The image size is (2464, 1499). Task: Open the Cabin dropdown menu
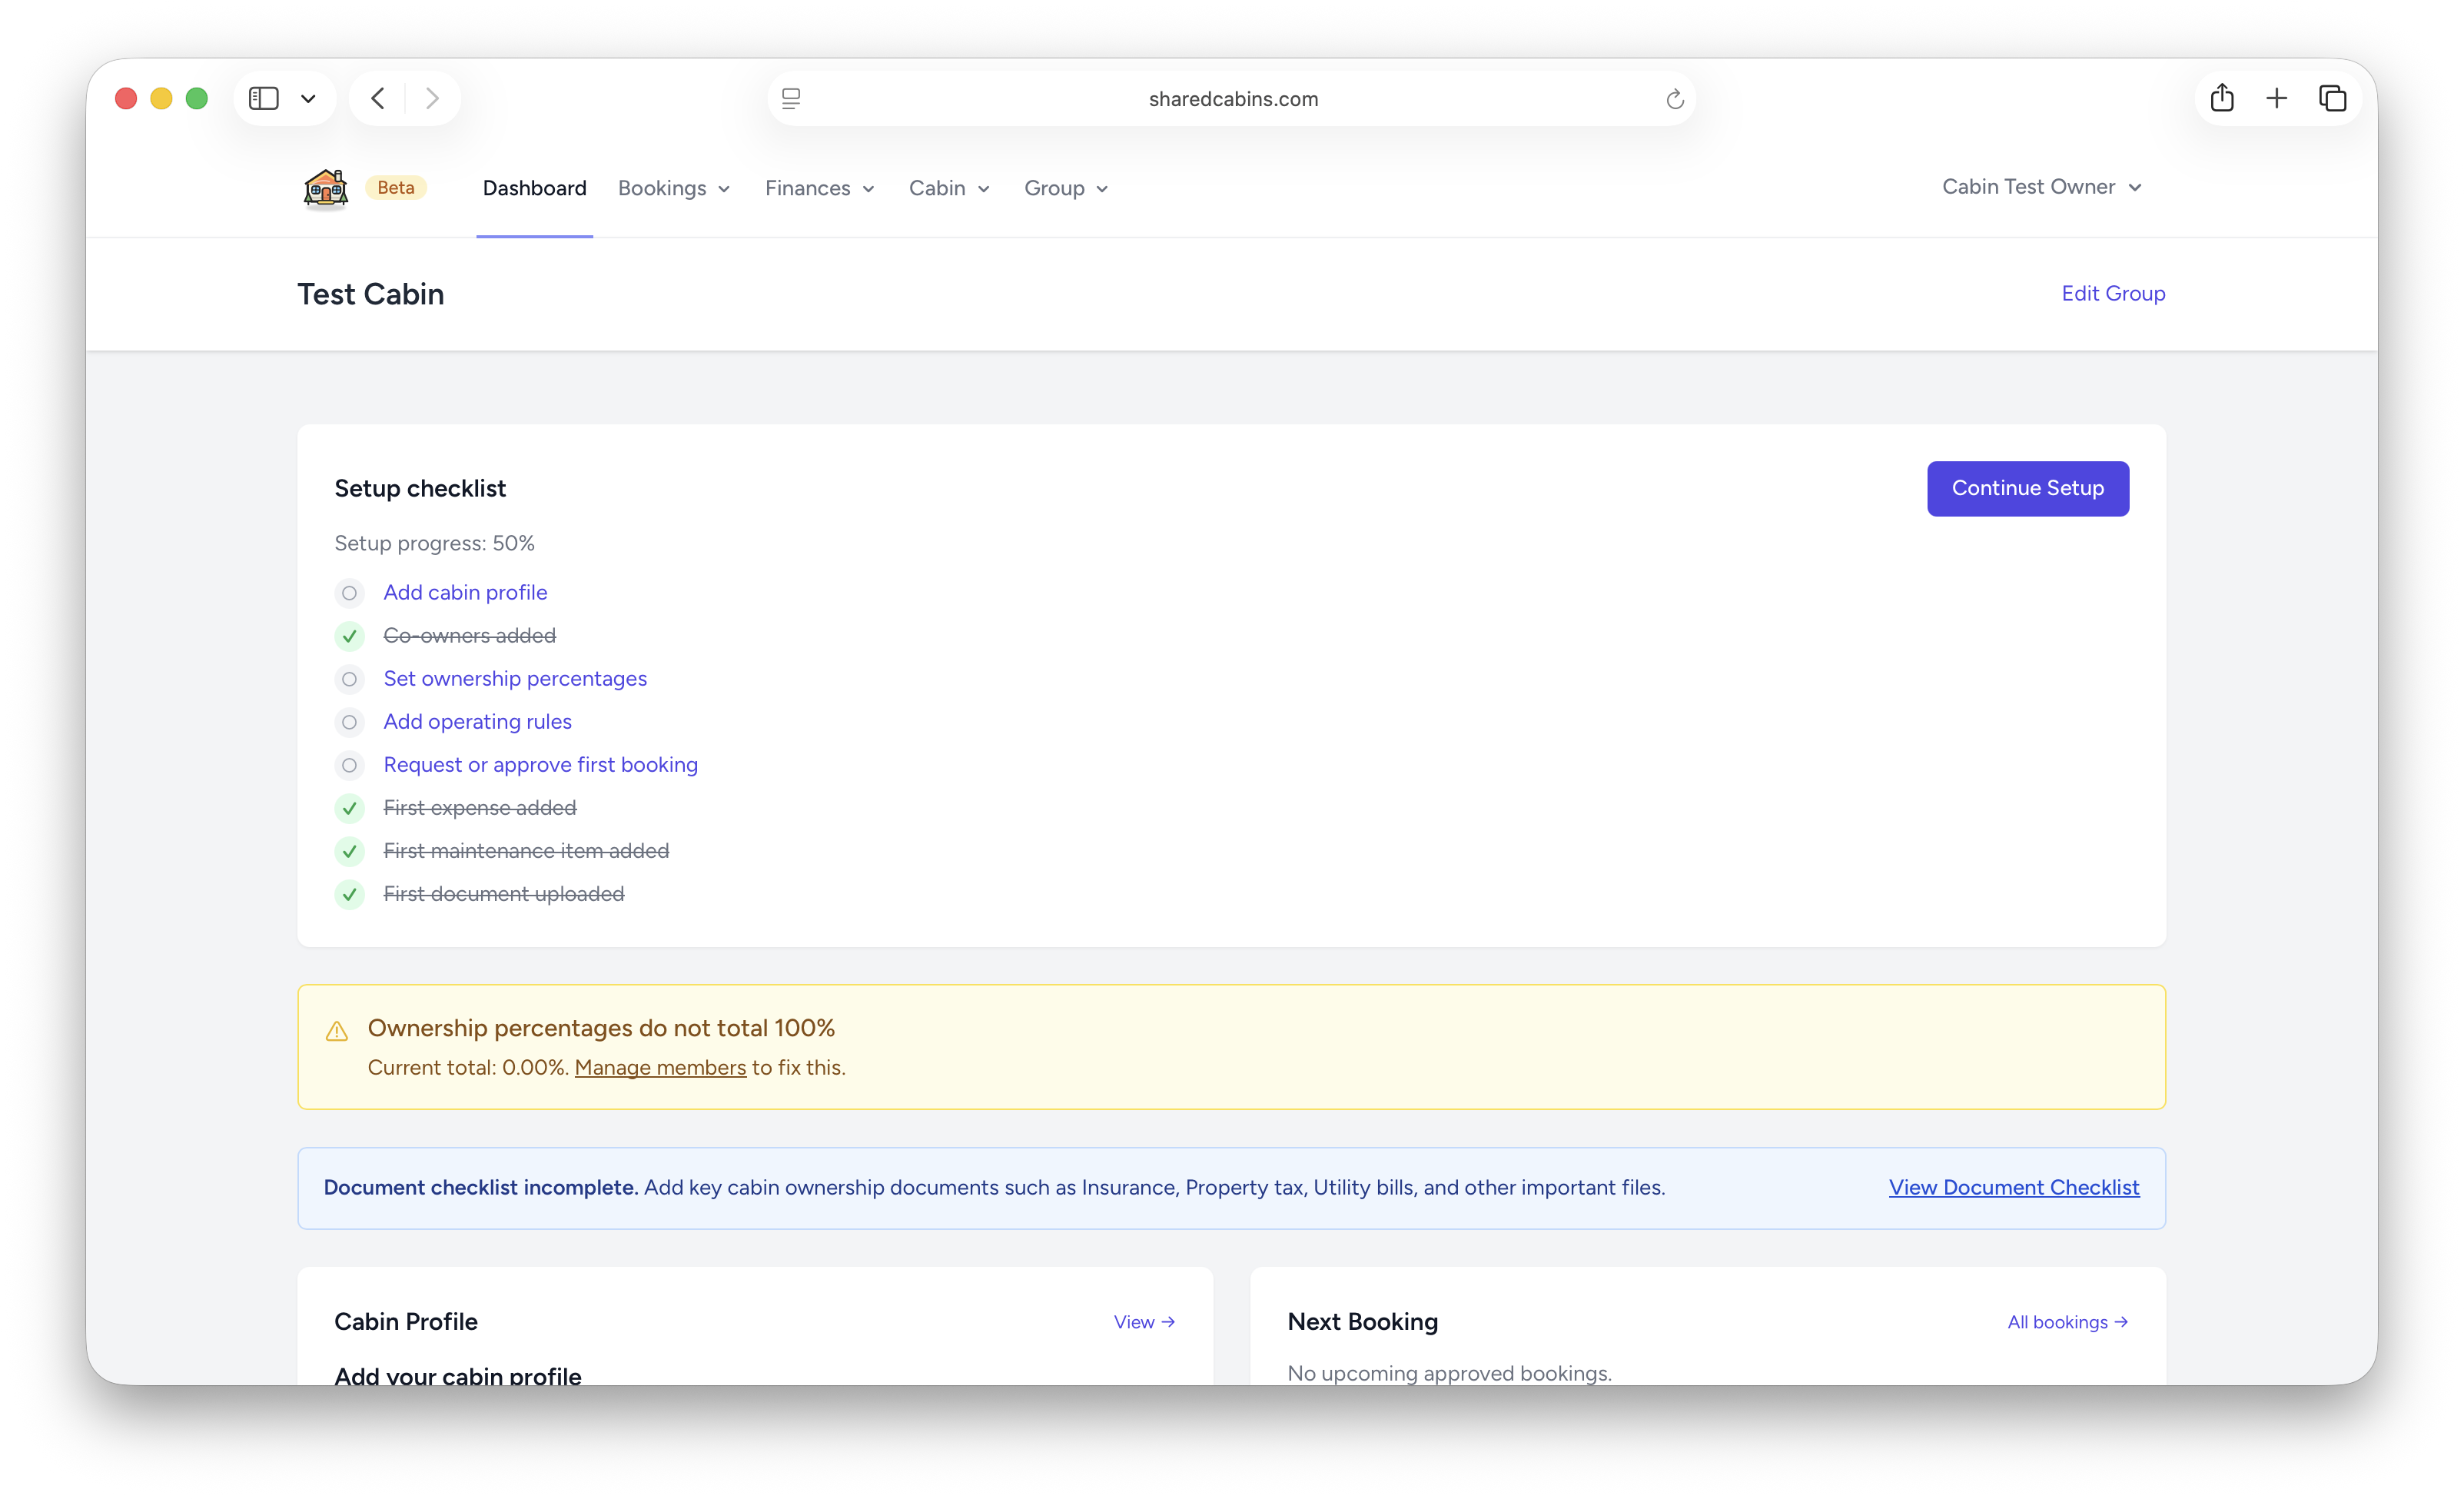coord(949,188)
